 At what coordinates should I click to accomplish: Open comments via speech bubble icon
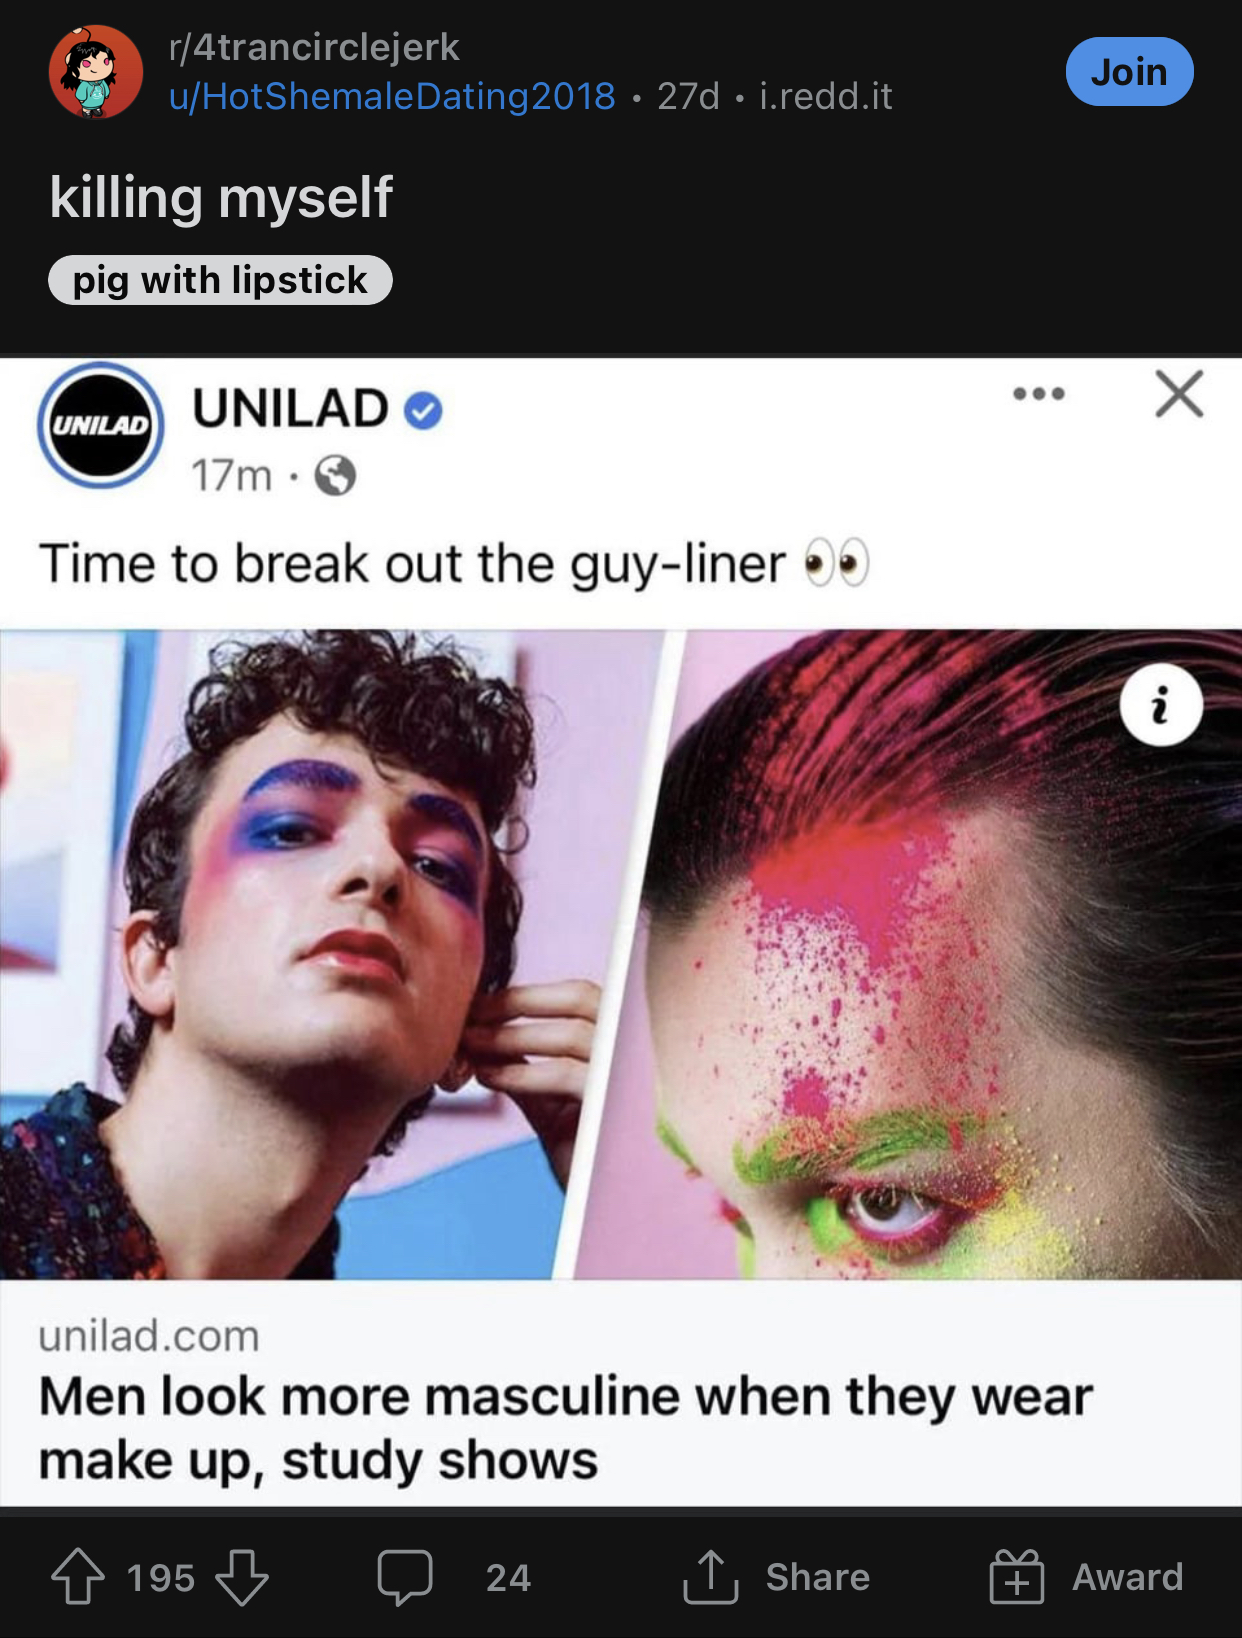pos(405,1577)
